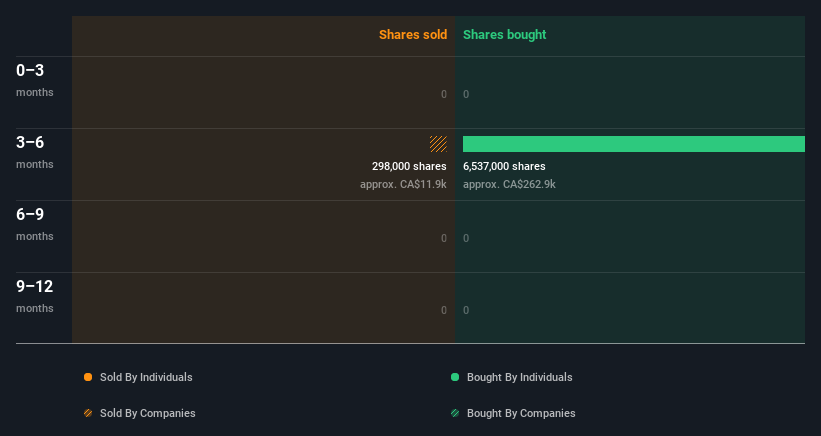821x436 pixels.
Task: Click the shares bought zero in 9–12 months row
Action: 466,310
